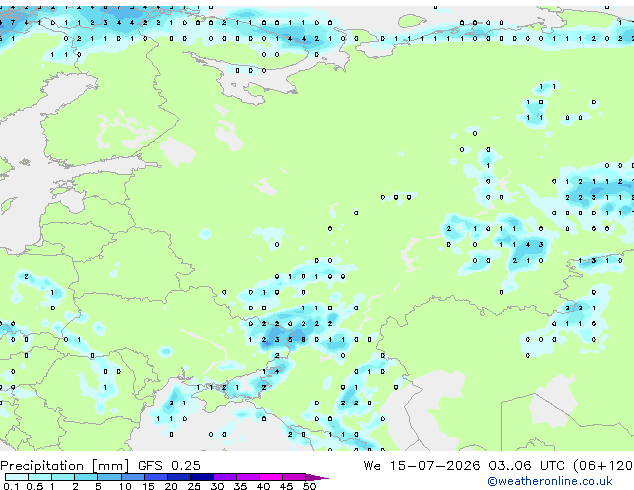Click the 'GFS 0.25' model label
The image size is (634, 490).
point(169,466)
